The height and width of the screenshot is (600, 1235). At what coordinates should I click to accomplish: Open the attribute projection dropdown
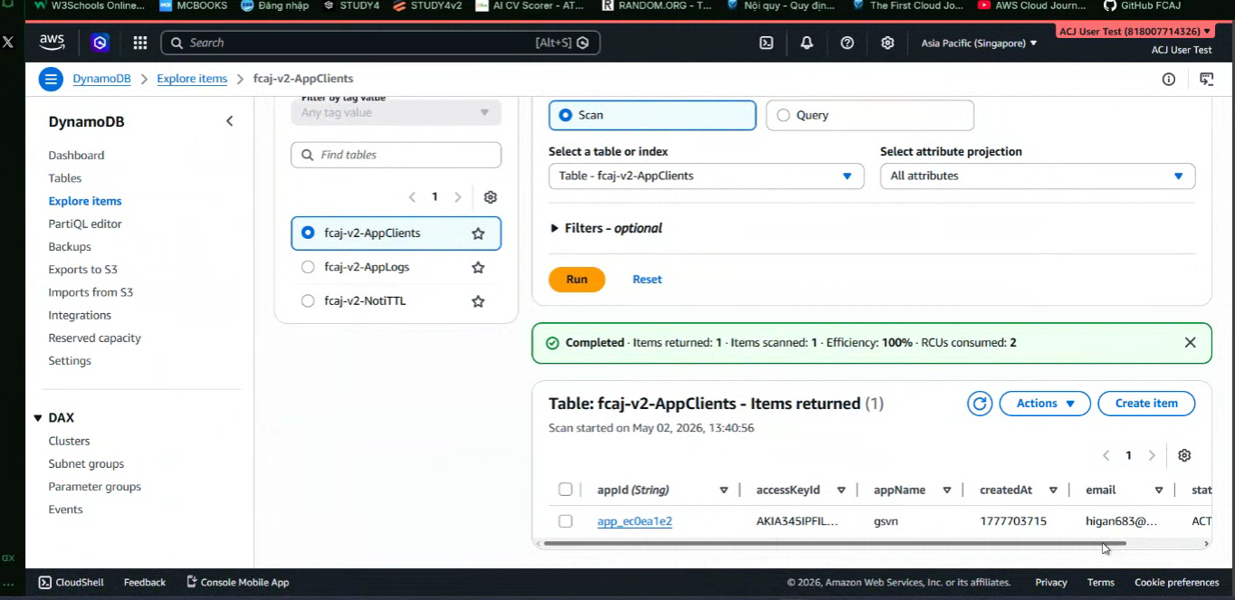[x=1037, y=176]
